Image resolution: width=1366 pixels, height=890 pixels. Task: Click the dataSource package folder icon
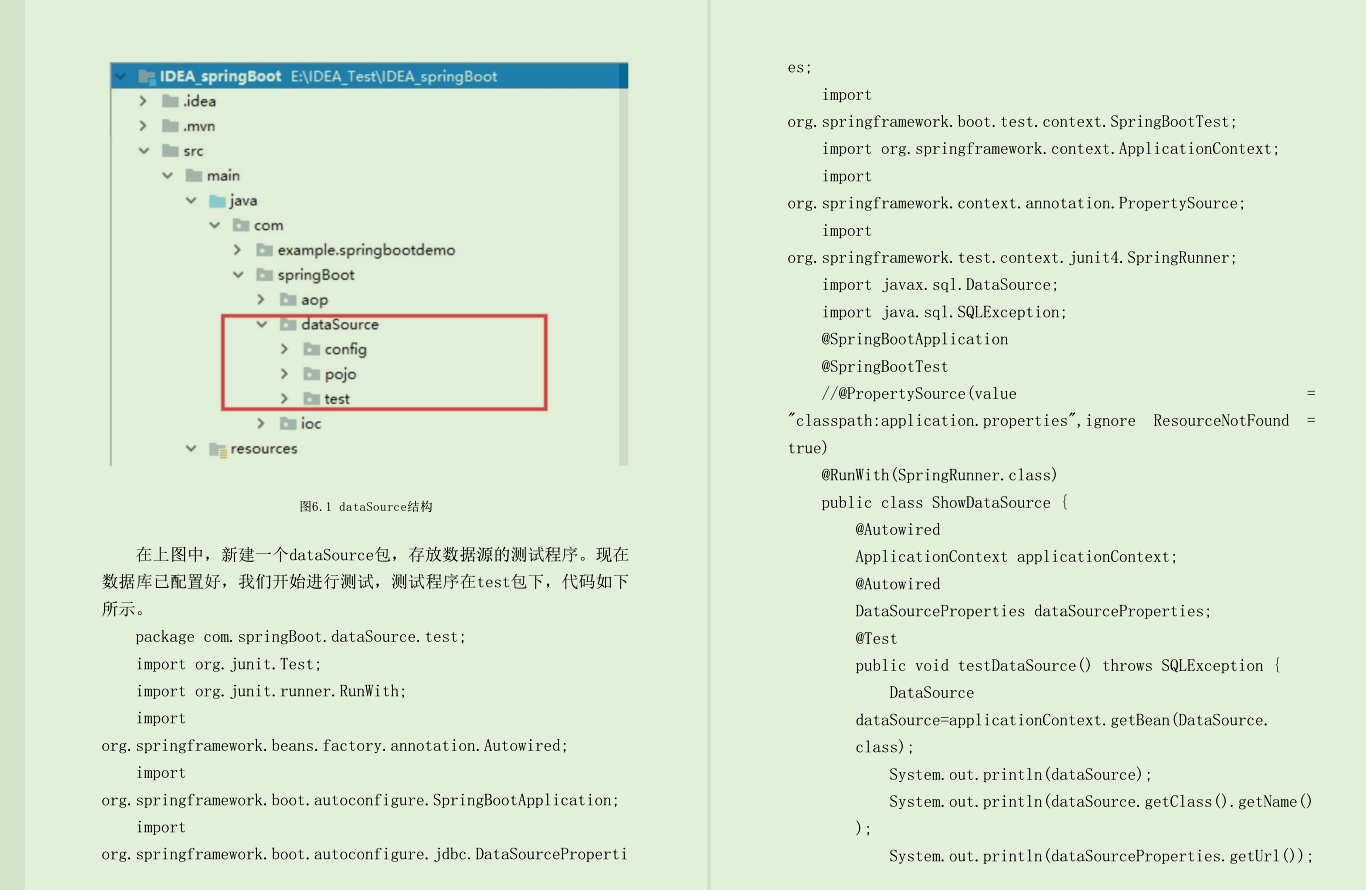(x=286, y=324)
